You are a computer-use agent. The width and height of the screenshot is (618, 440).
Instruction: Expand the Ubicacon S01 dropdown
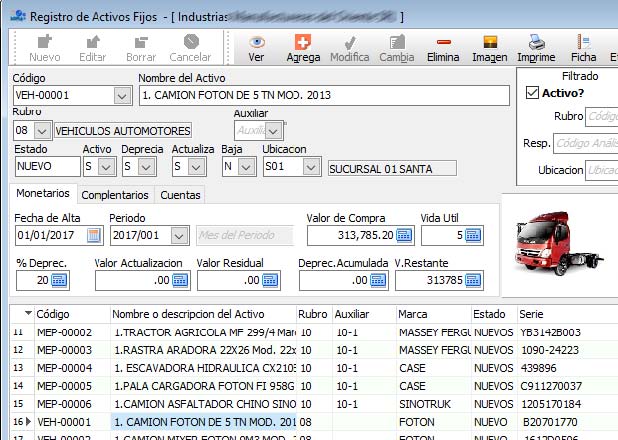pos(311,167)
